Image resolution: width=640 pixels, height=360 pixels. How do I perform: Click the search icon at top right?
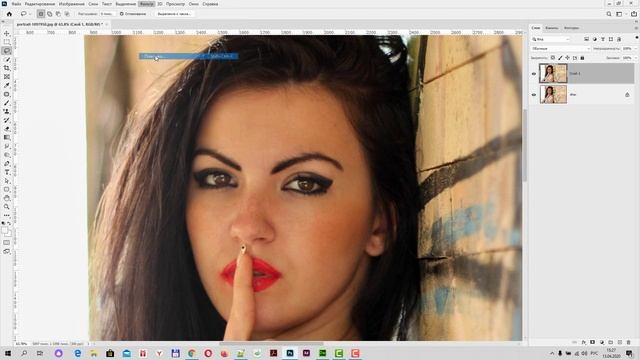(x=609, y=14)
